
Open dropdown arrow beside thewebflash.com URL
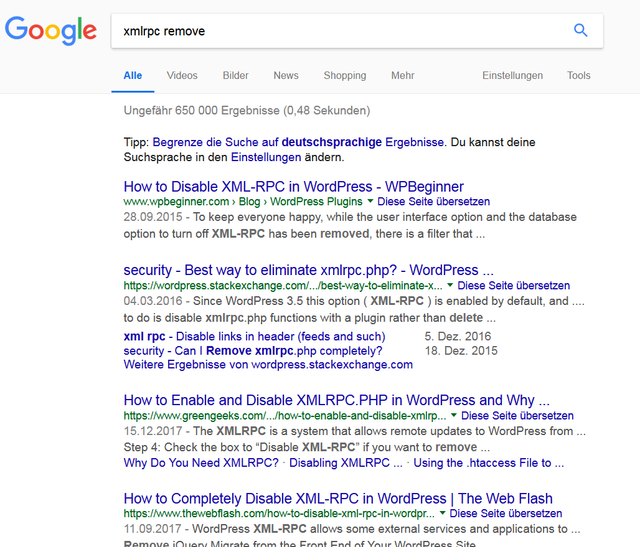click(x=442, y=513)
